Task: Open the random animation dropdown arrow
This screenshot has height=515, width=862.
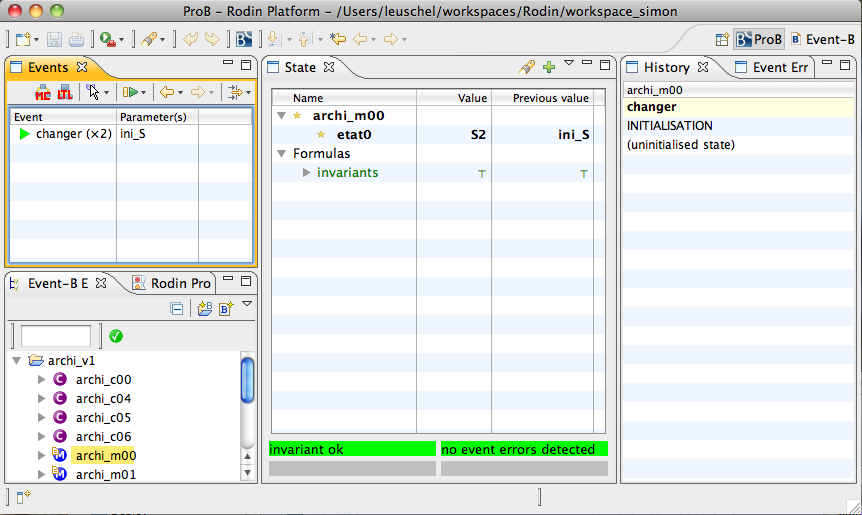Action: (144, 93)
